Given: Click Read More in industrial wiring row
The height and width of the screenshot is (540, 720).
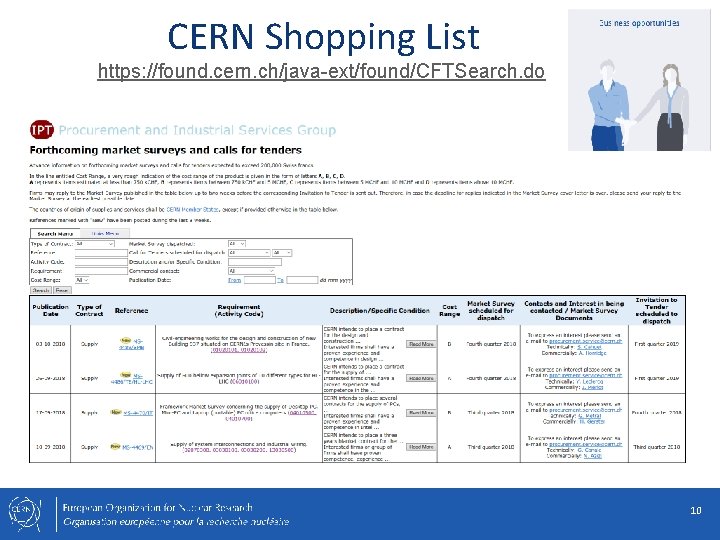Looking at the screenshot, I should point(421,447).
